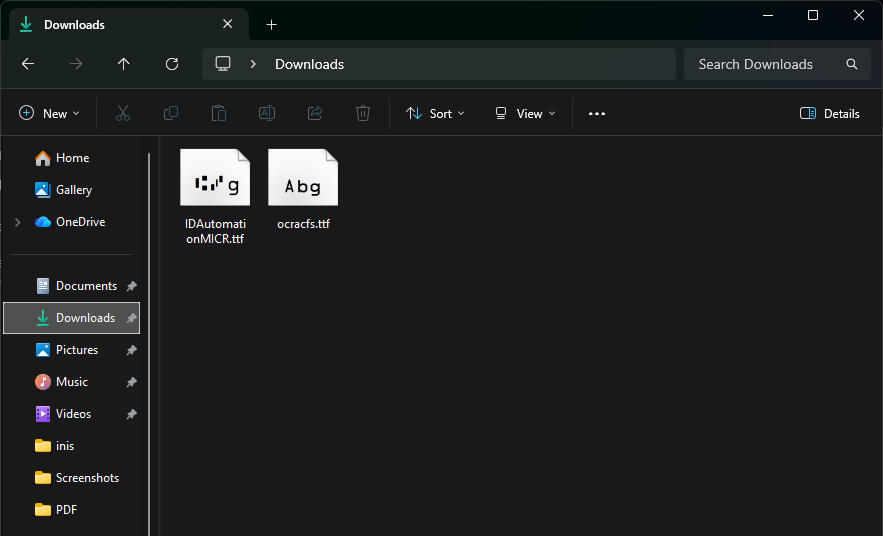Unpin Documents using its pin icon
Screen dimensions: 883x536
tap(131, 286)
